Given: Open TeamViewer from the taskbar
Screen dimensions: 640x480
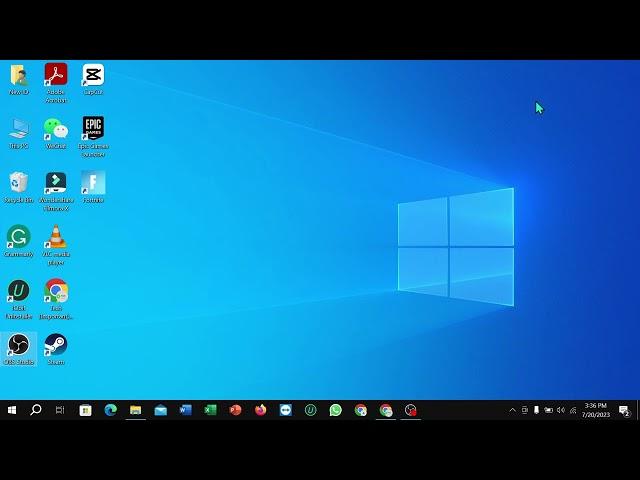Looking at the screenshot, I should coord(285,410).
